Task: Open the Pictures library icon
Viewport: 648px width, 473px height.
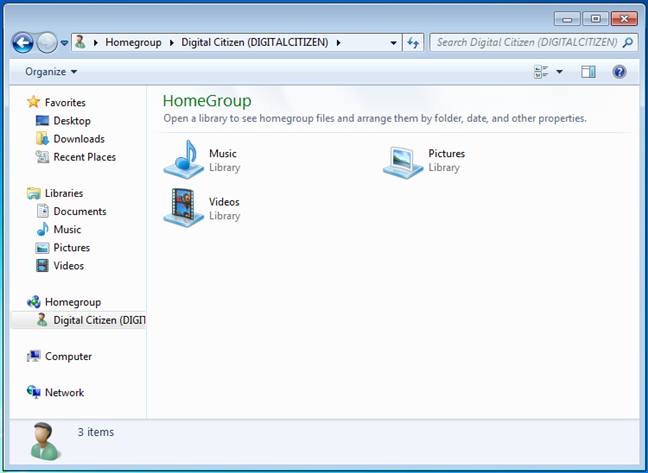Action: tap(403, 160)
